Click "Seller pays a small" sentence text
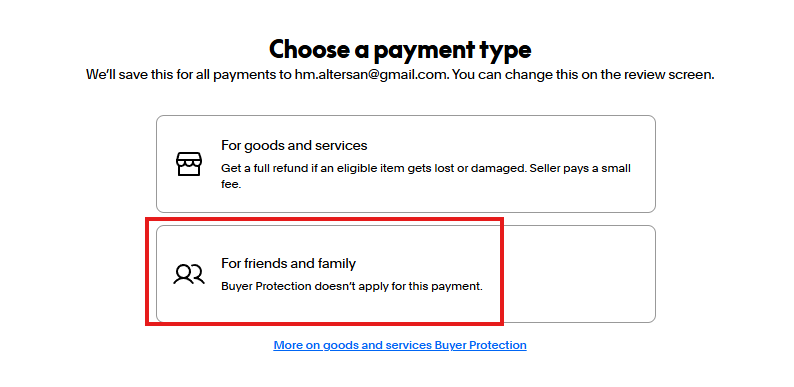The image size is (794, 387). (580, 168)
